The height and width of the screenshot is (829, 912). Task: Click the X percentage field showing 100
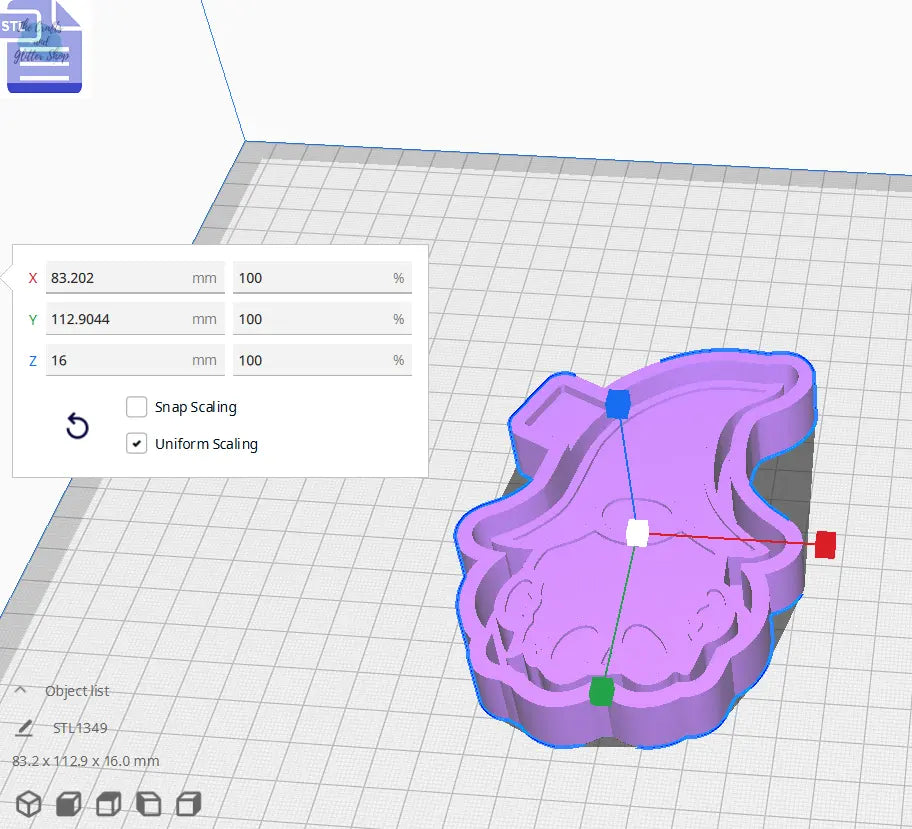pos(322,277)
